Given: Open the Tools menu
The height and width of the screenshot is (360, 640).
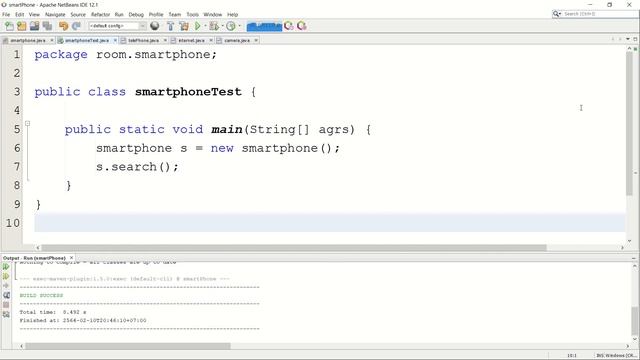Looking at the screenshot, I should 192,14.
